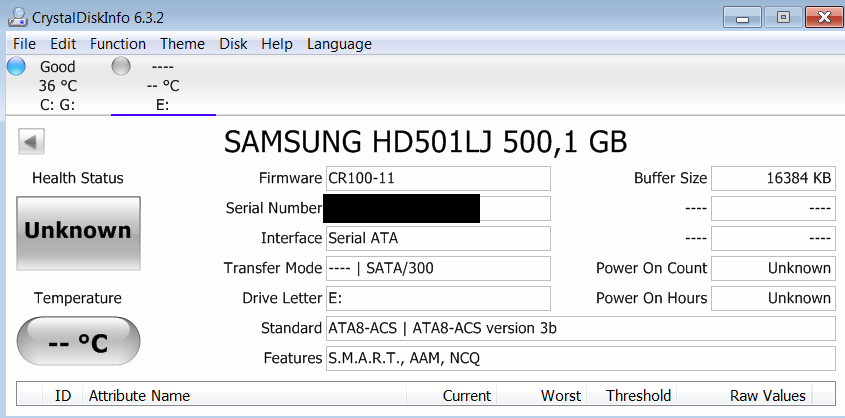This screenshot has width=845, height=418.
Task: Click the Standard field ATA8-ACS version 3b
Action: (x=581, y=329)
